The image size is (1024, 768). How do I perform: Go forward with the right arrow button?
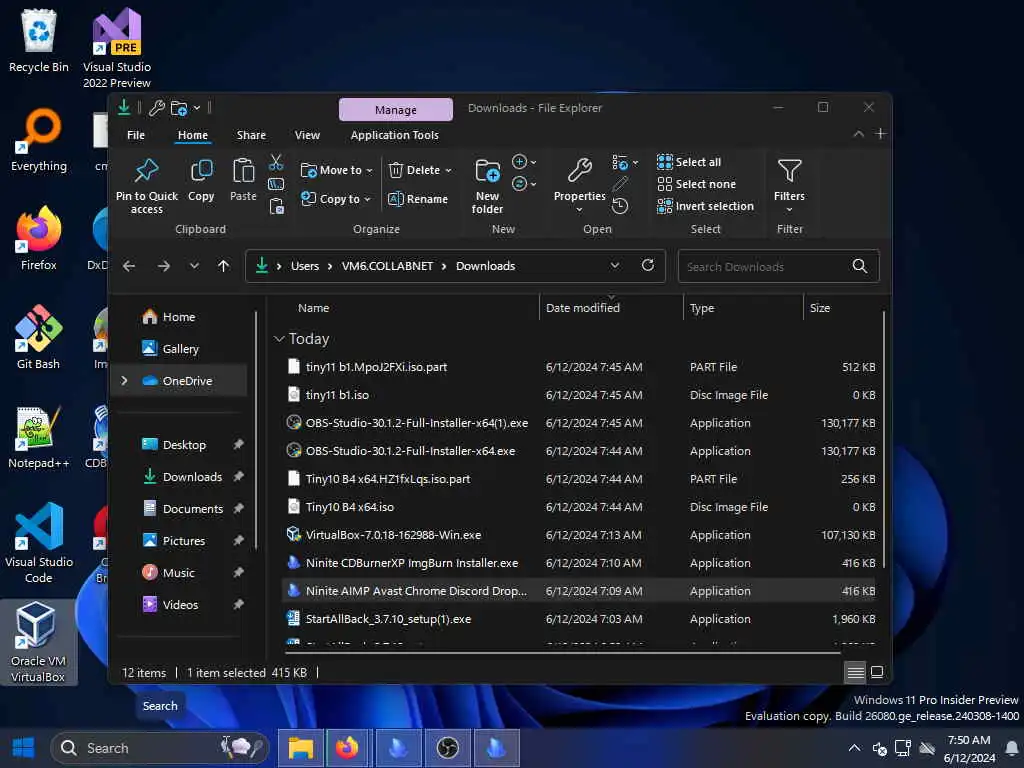pyautogui.click(x=163, y=266)
